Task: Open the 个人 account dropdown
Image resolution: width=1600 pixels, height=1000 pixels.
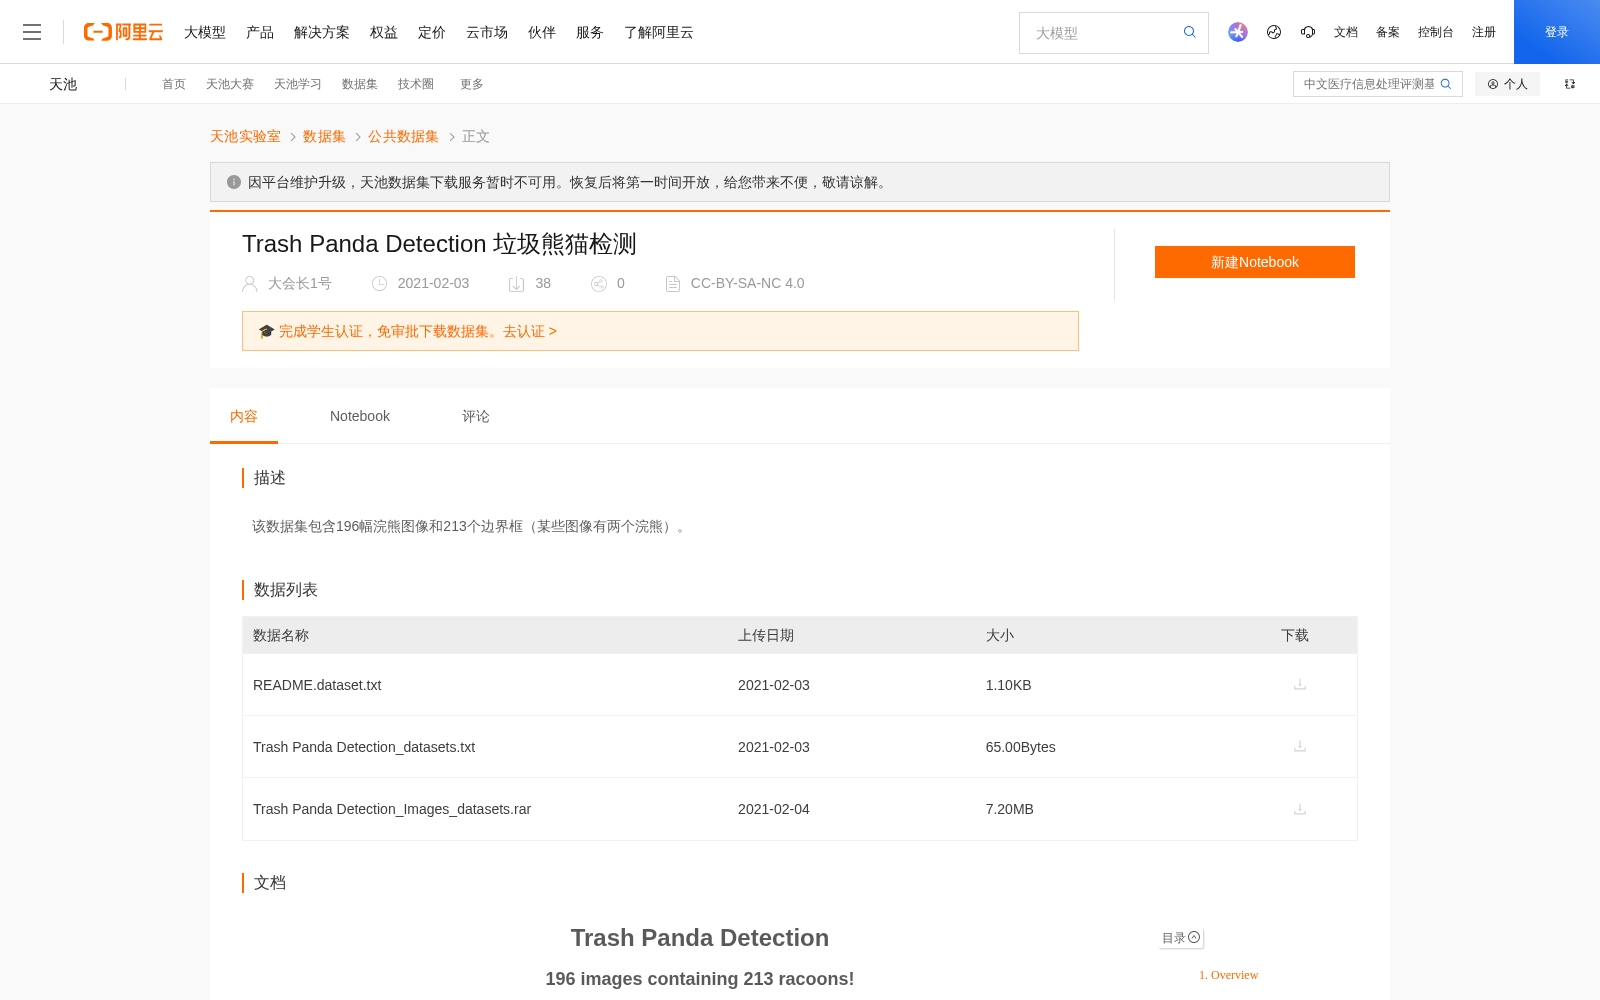Action: pos(1507,84)
